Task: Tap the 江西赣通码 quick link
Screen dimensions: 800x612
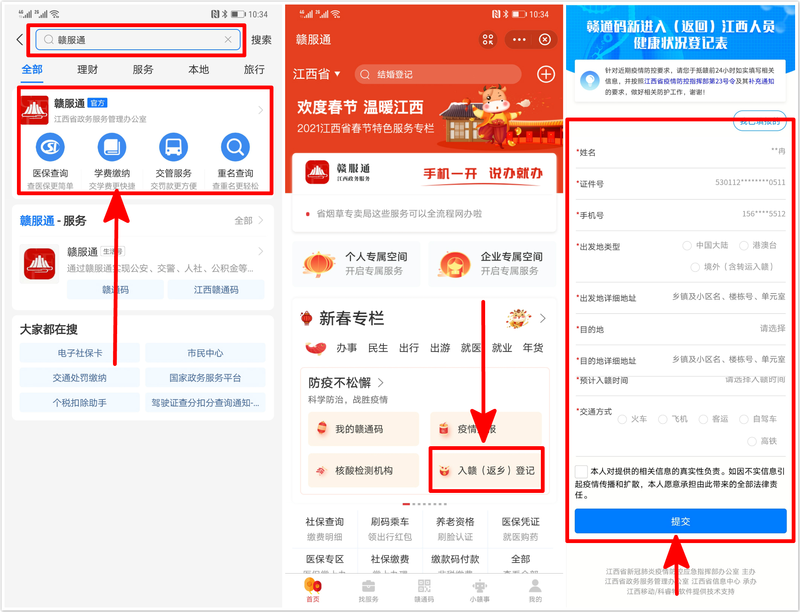Action: coord(216,290)
